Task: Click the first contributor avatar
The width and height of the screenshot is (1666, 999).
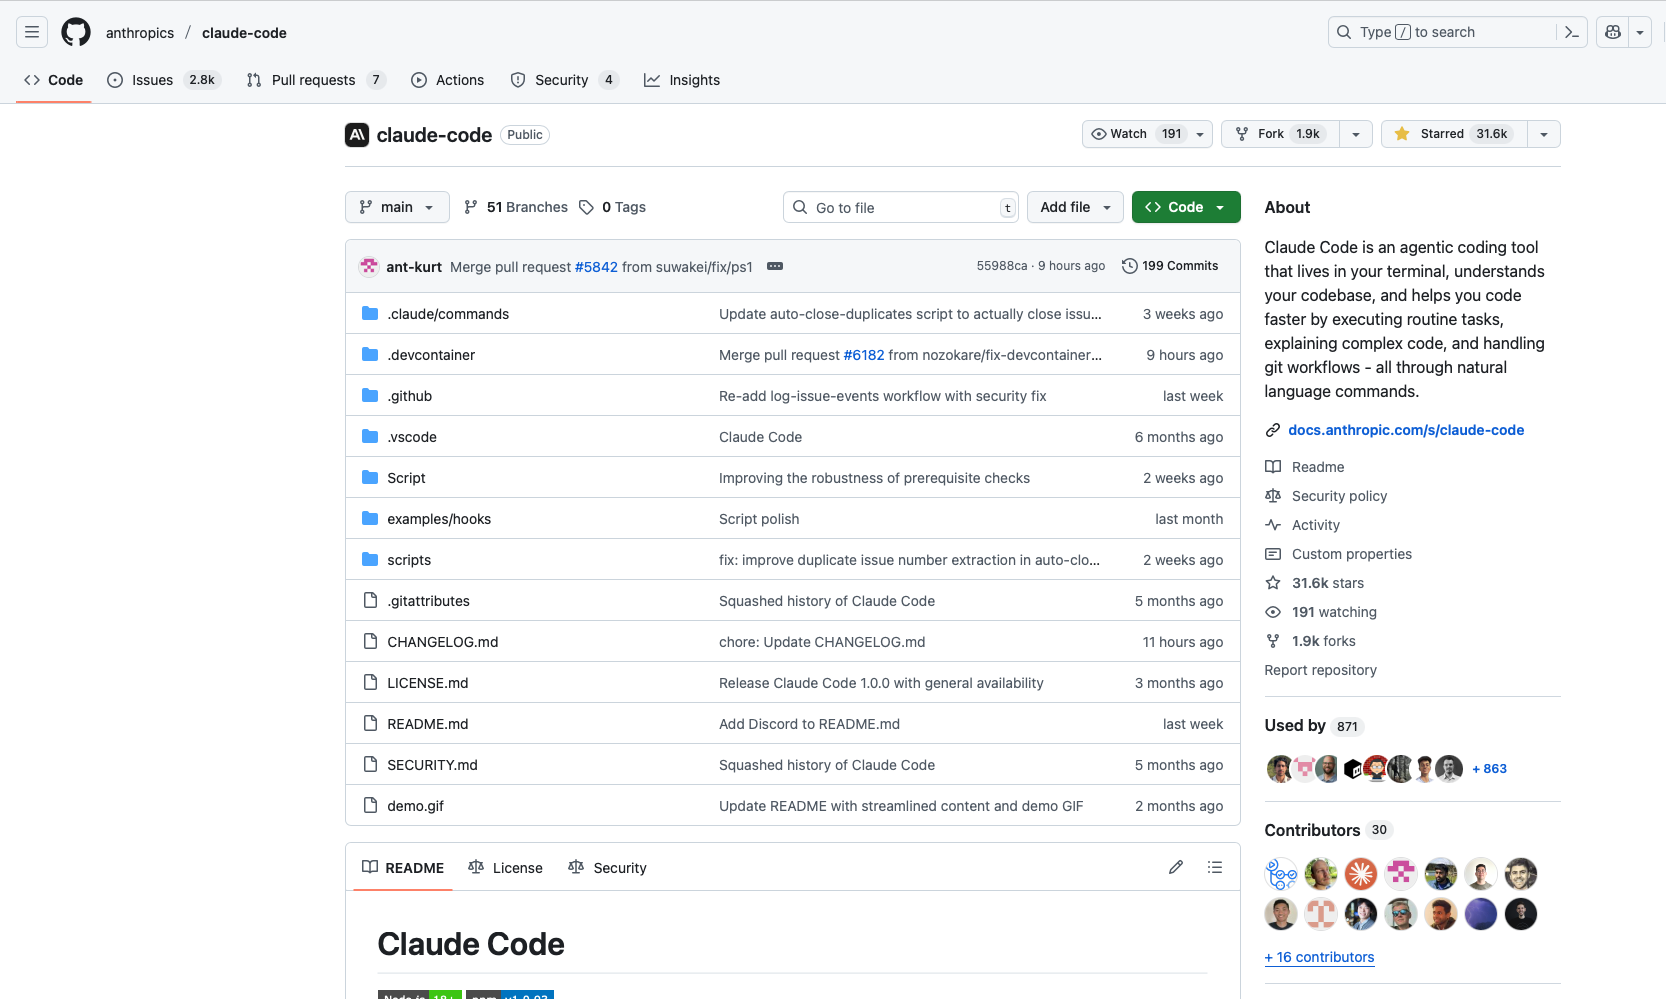Action: (1281, 874)
